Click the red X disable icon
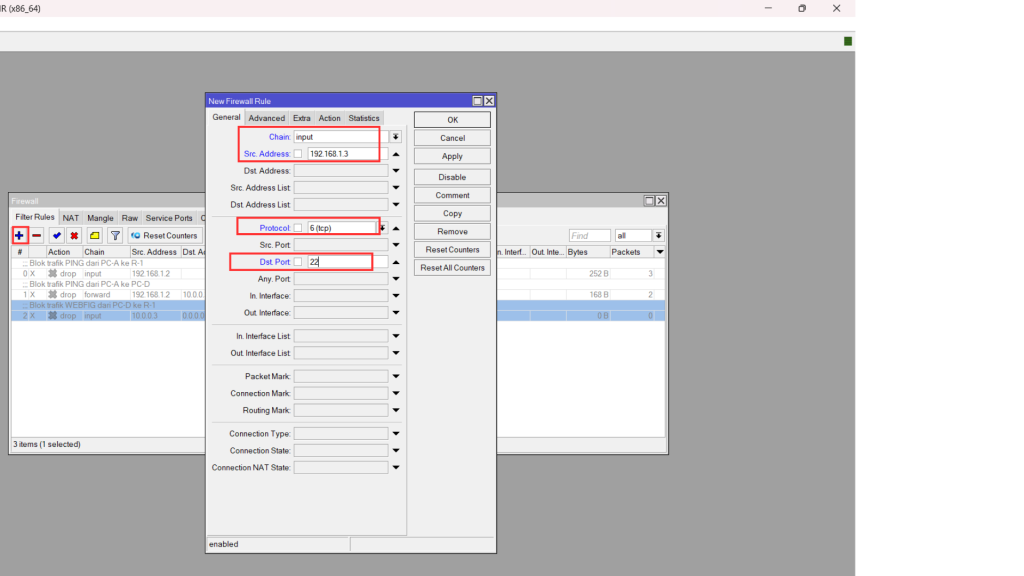The width and height of the screenshot is (1024, 576). click(x=73, y=235)
